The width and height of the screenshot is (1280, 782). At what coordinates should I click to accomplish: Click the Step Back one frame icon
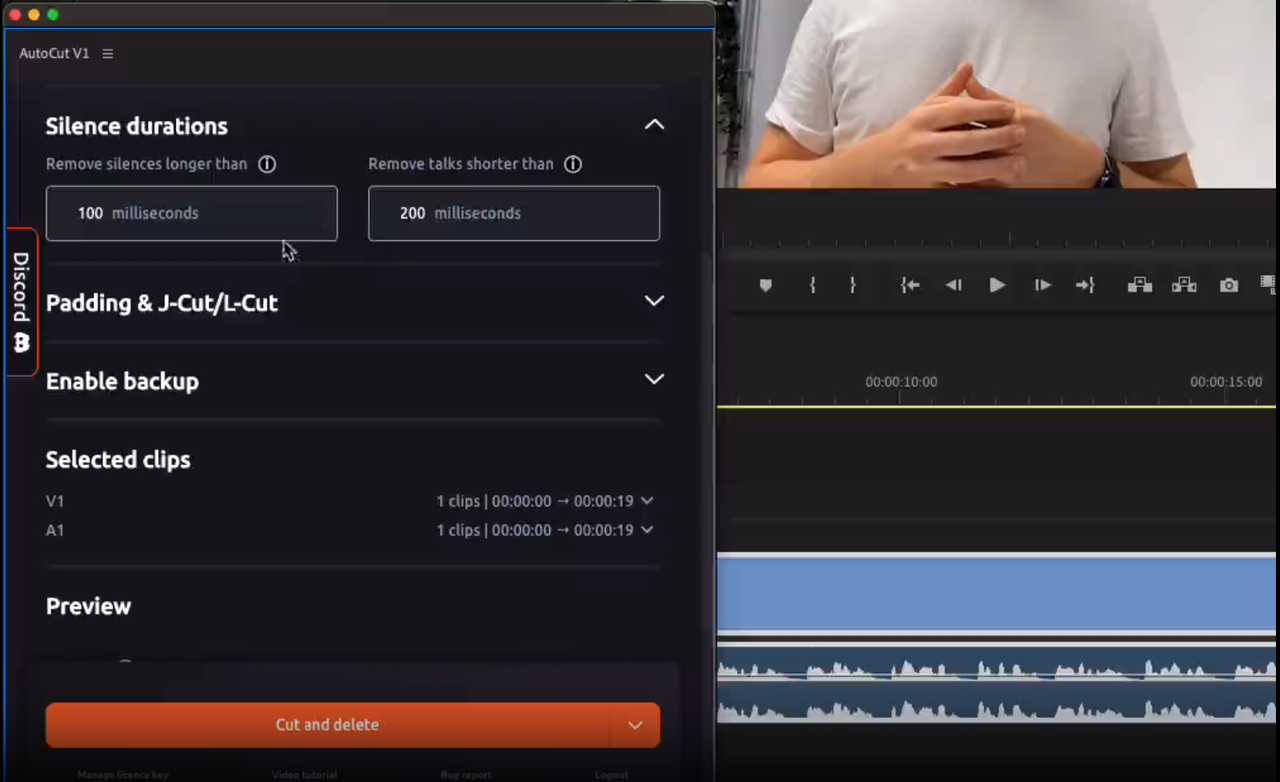click(953, 286)
